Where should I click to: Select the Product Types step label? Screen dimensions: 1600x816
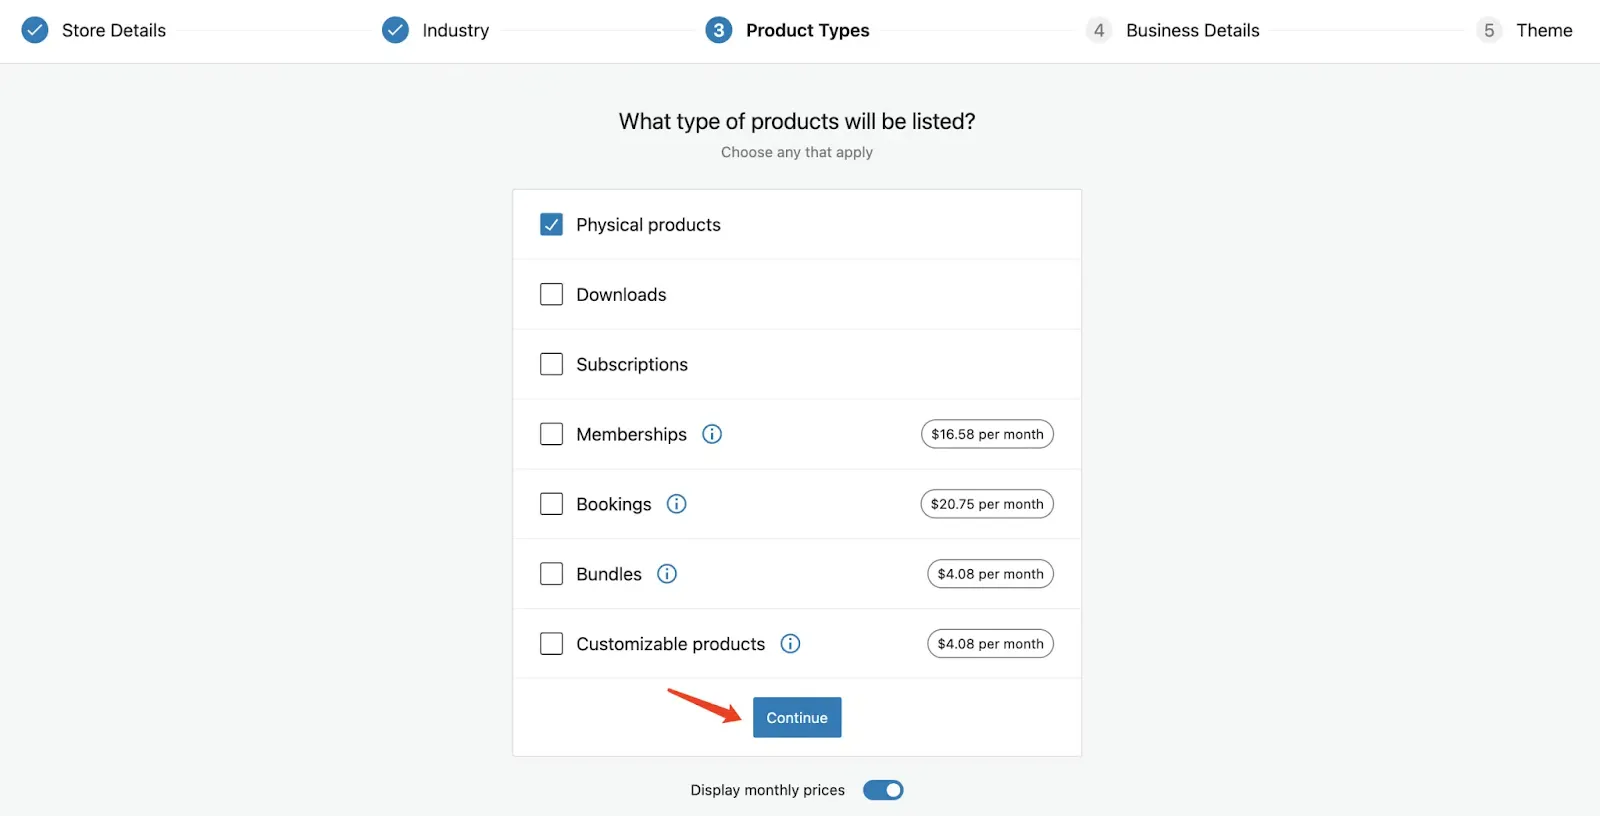coord(808,30)
